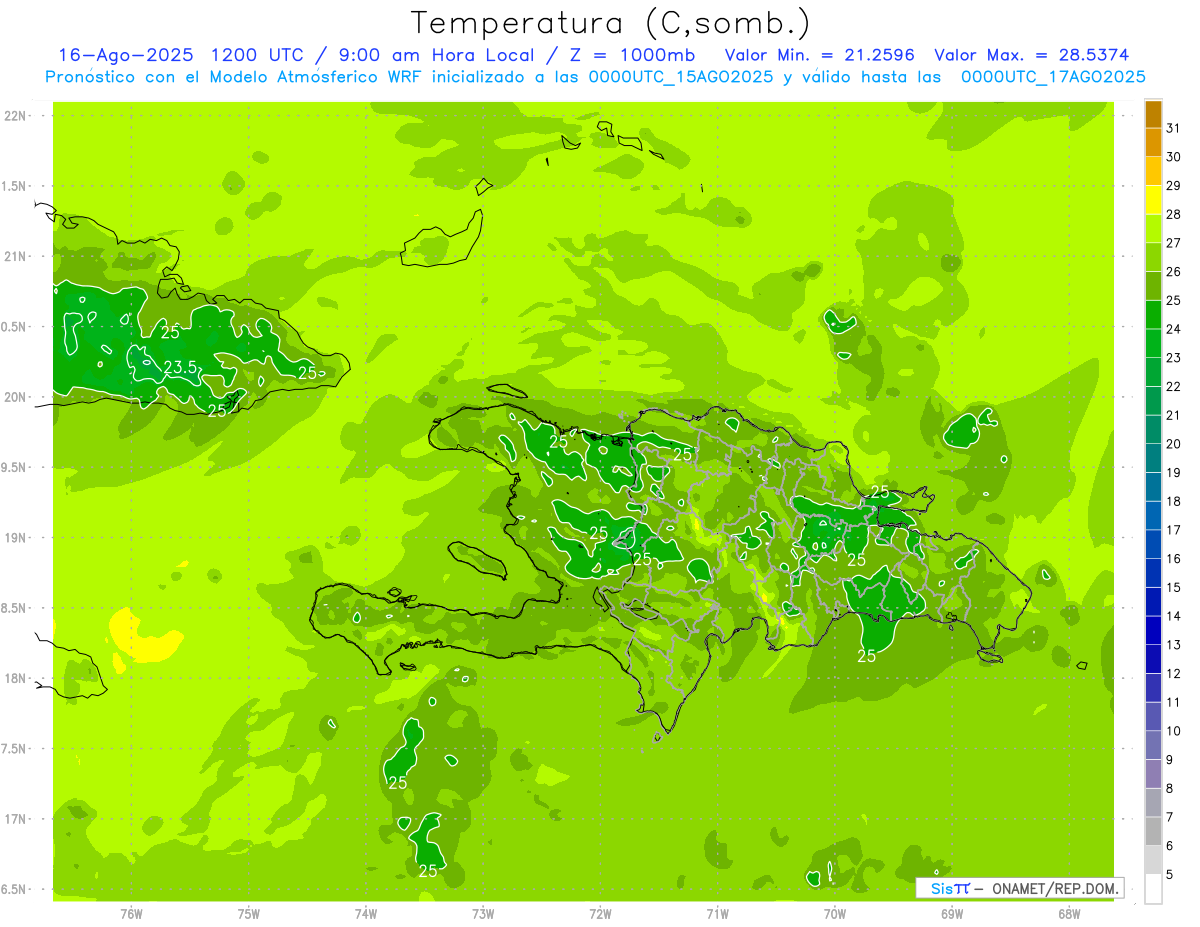Click the legend scale value '20'
The image size is (1200, 927).
coord(1173,444)
